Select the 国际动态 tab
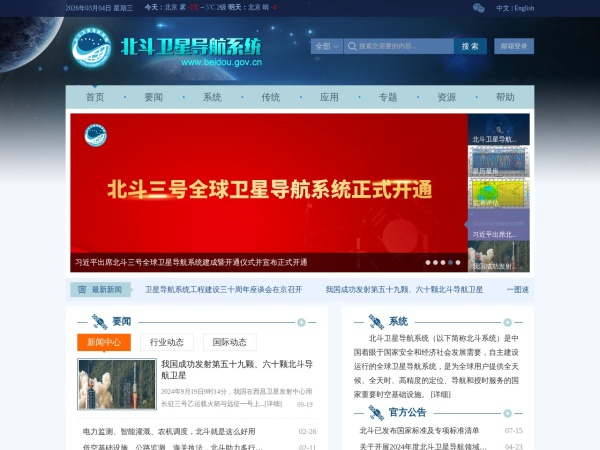600x450 pixels. pyautogui.click(x=229, y=342)
